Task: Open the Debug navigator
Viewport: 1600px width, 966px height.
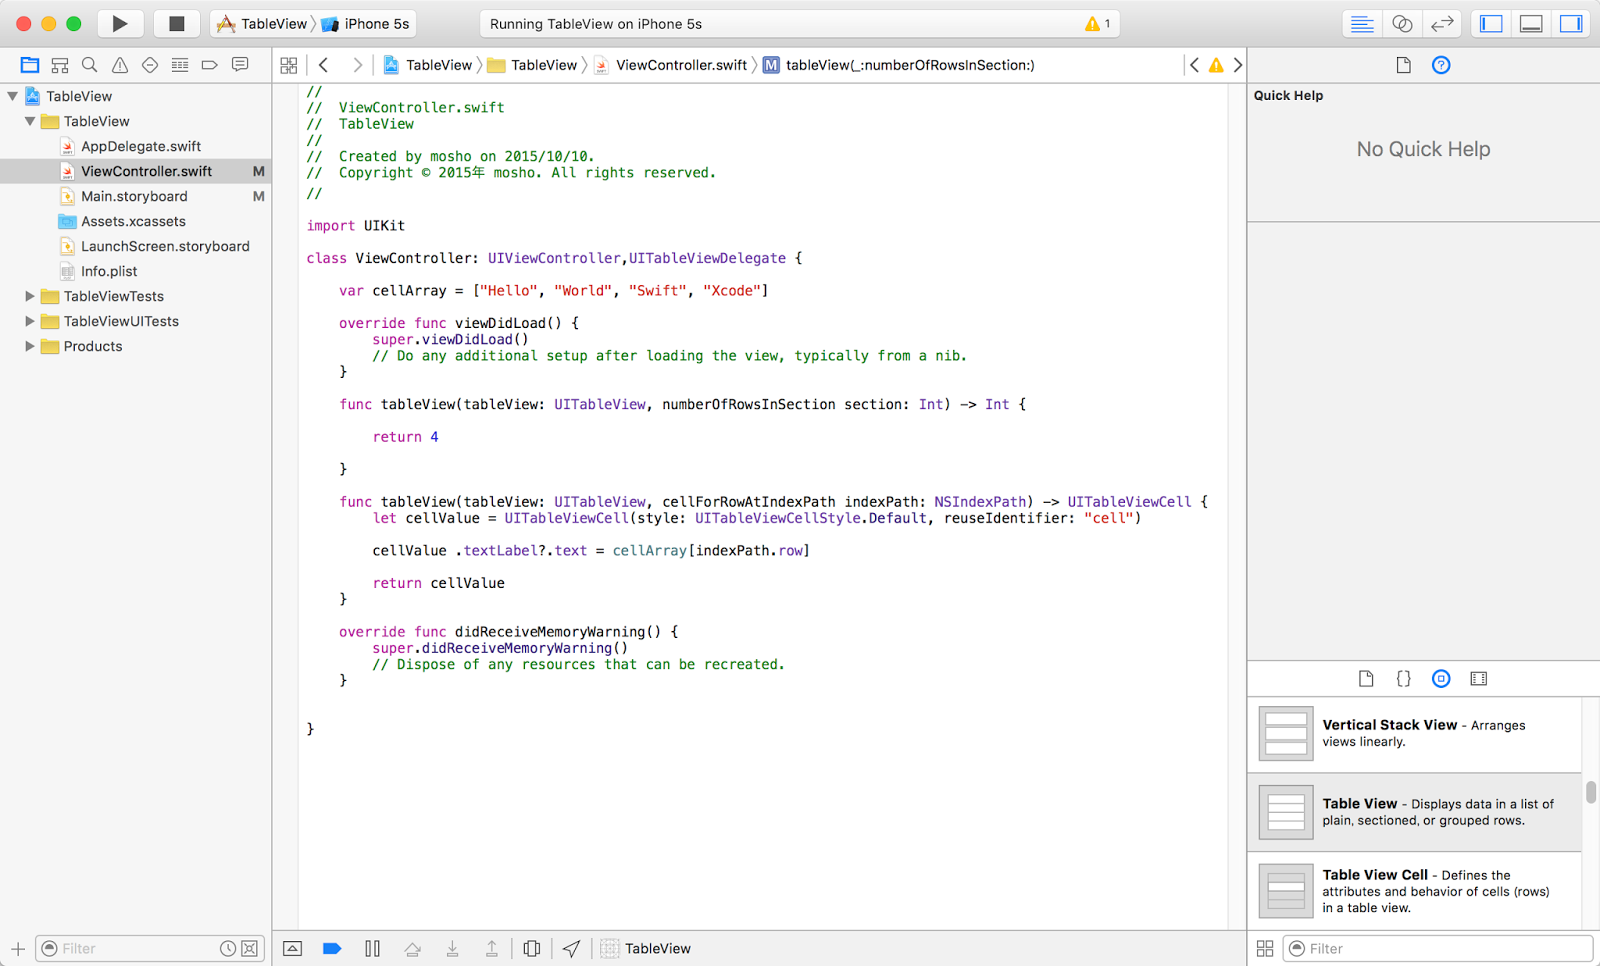Action: 180,65
